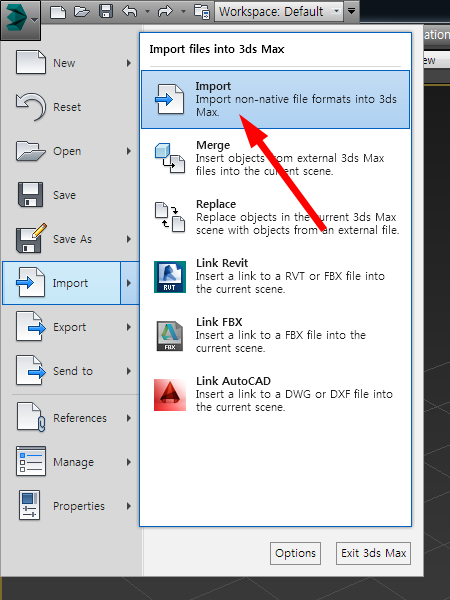450x600 pixels.
Task: Click the Redo arrow icon
Action: (165, 11)
